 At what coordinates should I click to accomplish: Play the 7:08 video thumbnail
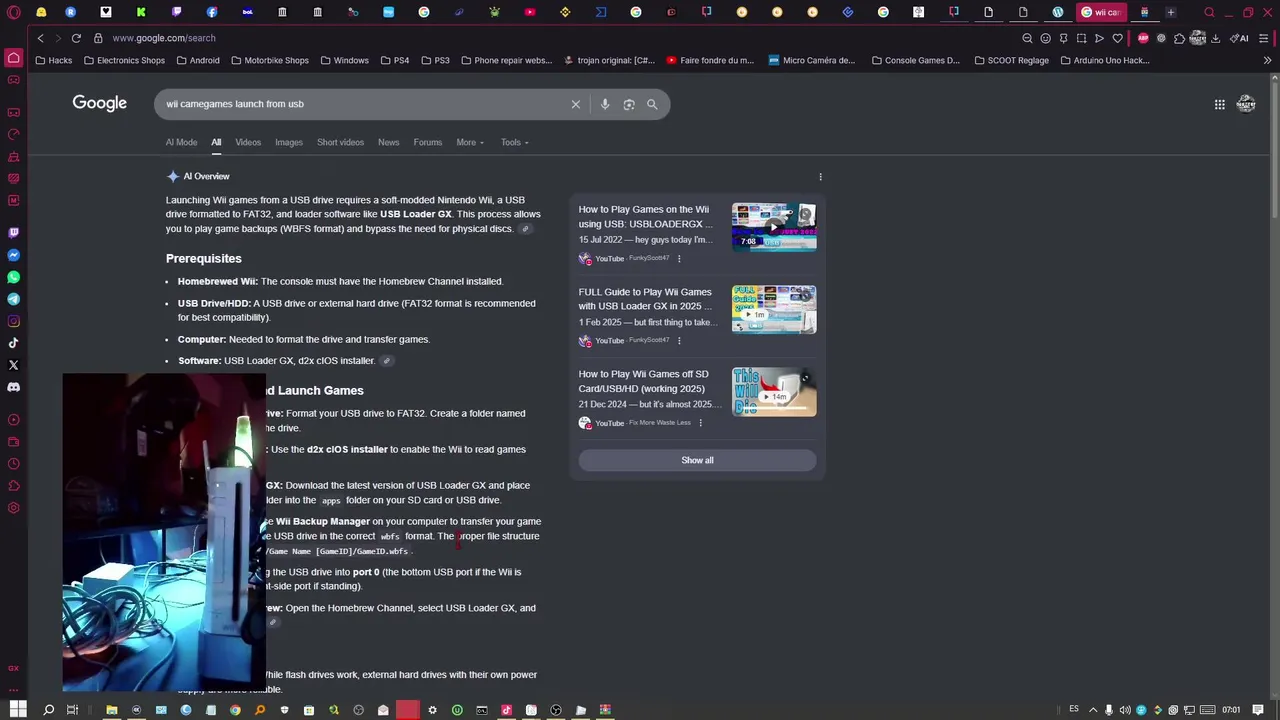click(774, 227)
